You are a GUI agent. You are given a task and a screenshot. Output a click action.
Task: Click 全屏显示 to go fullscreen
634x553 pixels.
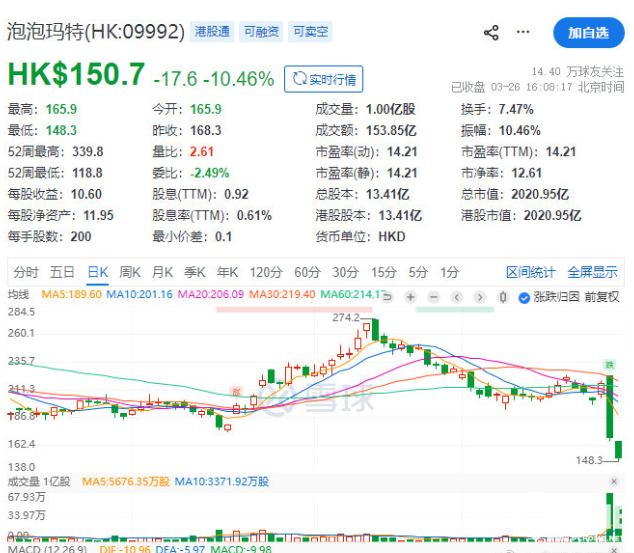click(x=592, y=272)
